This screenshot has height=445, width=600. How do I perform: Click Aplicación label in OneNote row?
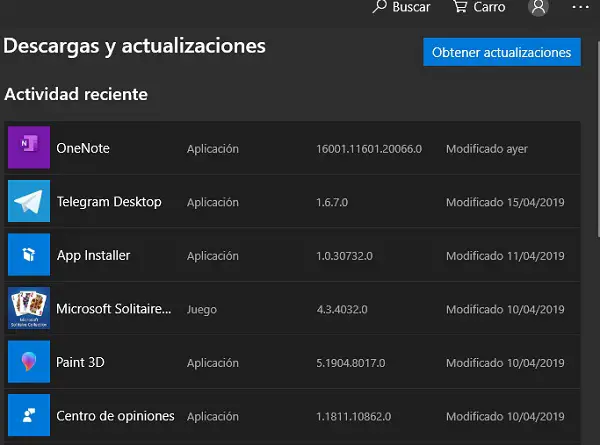point(213,149)
